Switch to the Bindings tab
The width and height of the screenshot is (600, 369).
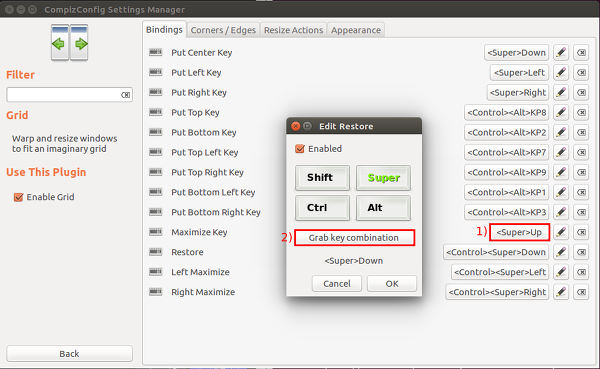[164, 29]
